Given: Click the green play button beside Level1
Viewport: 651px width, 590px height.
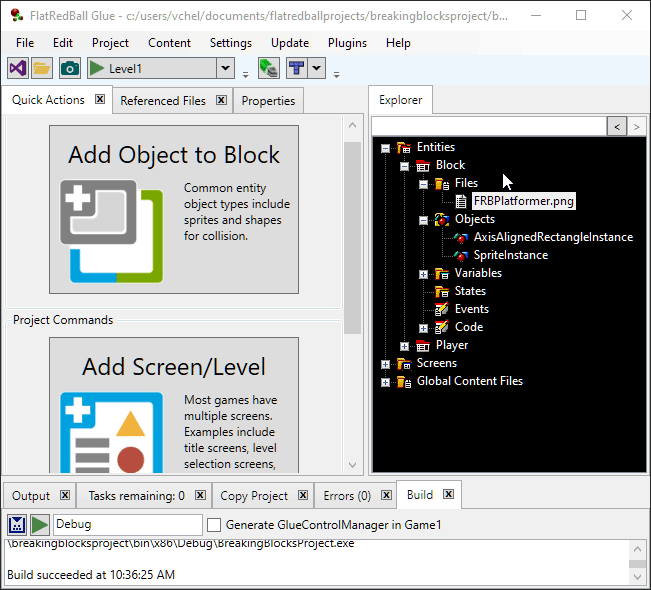Looking at the screenshot, I should [97, 68].
